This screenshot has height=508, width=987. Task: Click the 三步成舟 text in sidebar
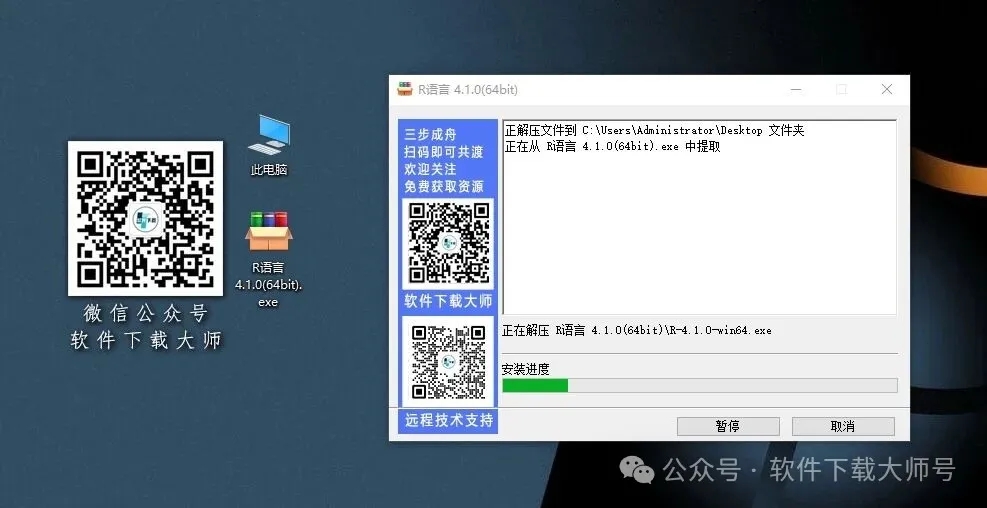pyautogui.click(x=431, y=135)
